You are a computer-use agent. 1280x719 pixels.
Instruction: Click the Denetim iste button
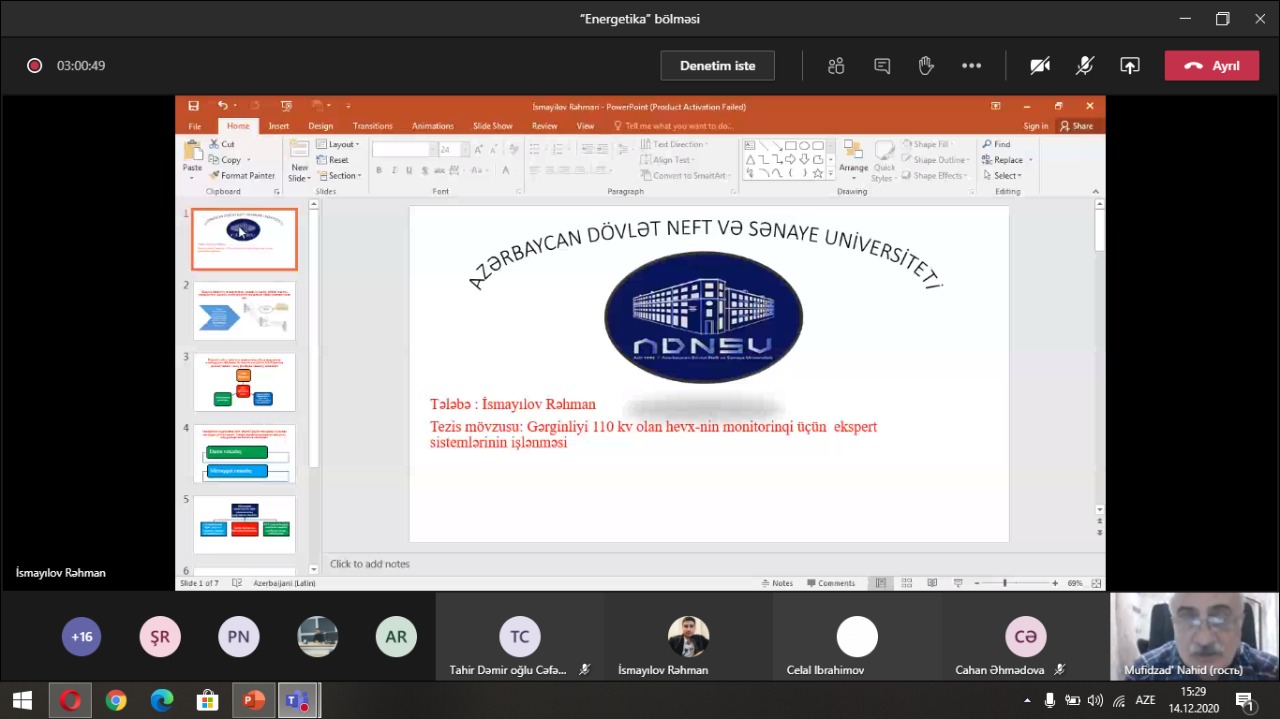(x=718, y=66)
